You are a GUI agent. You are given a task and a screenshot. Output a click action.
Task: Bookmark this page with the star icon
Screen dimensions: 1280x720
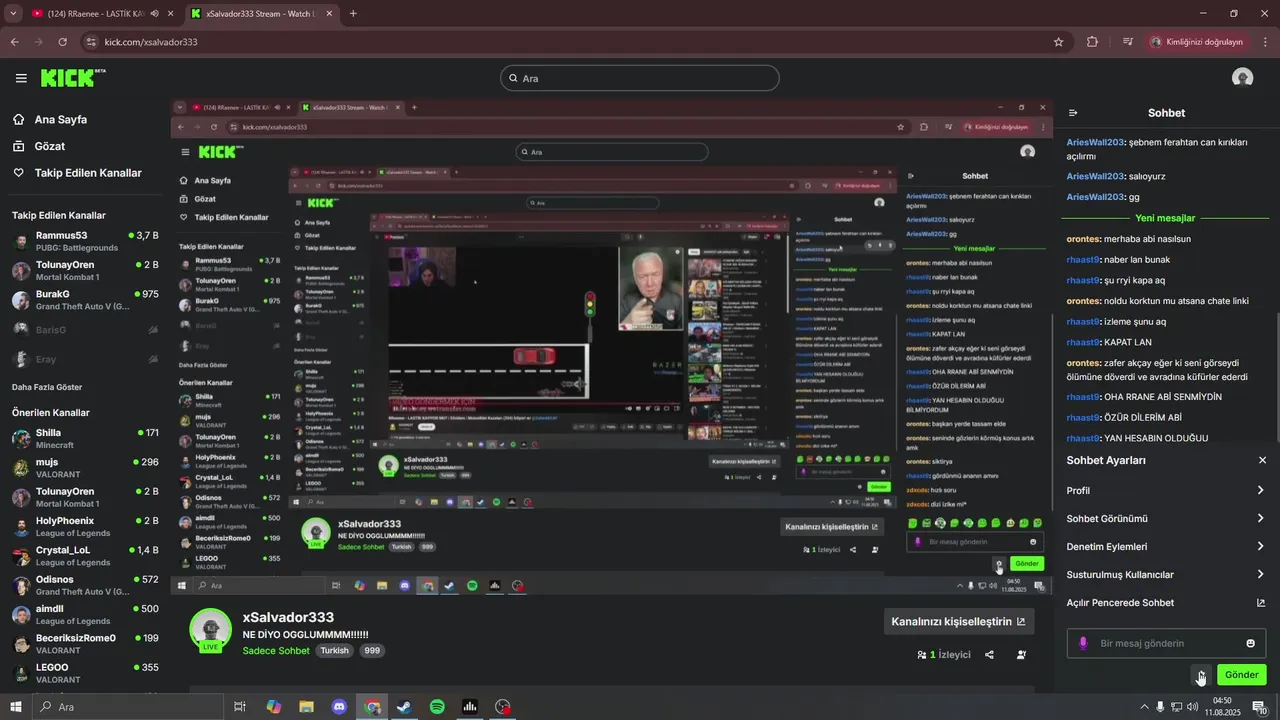coord(1058,42)
